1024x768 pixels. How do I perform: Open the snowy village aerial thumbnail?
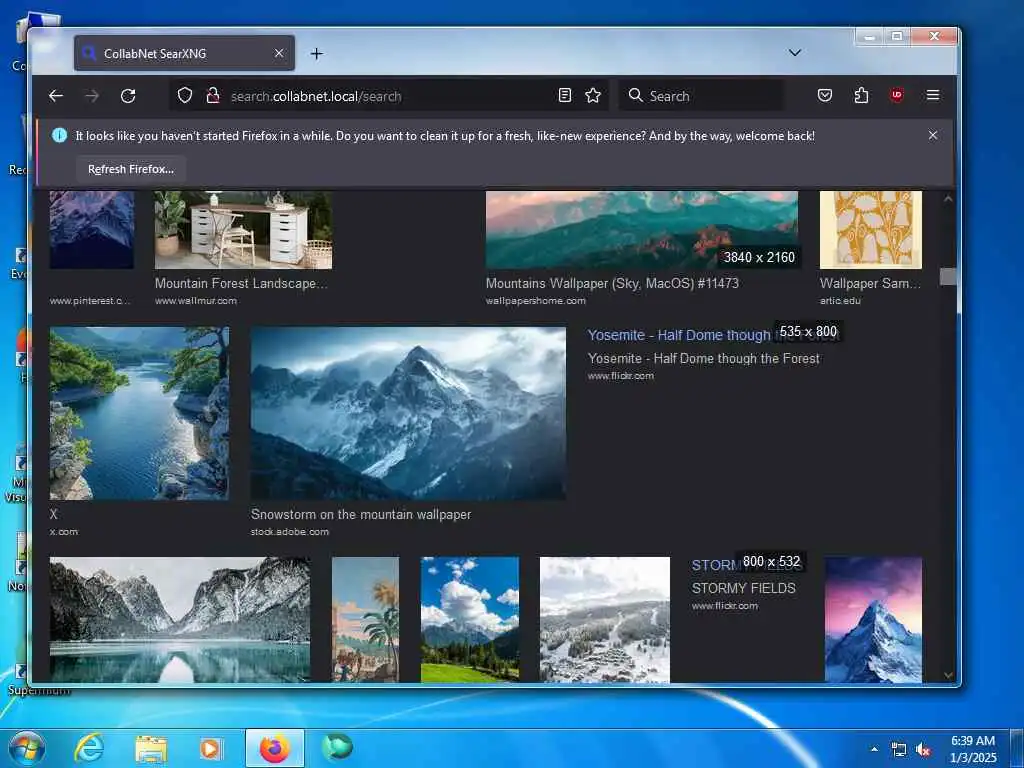605,620
